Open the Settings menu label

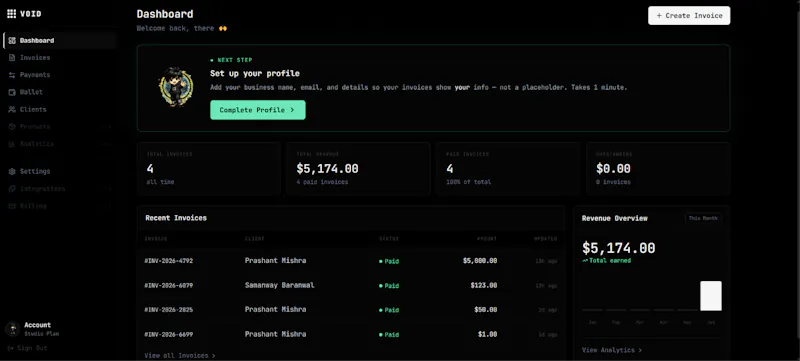[x=35, y=171]
